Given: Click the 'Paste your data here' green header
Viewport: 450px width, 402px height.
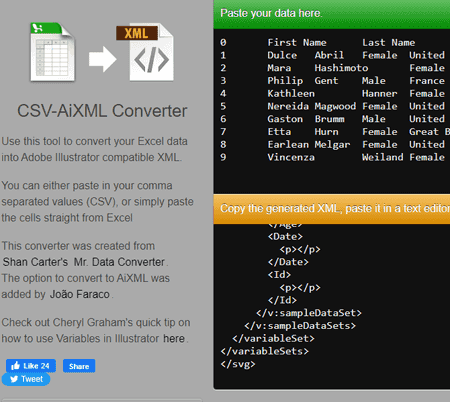Looking at the screenshot, I should (332, 14).
